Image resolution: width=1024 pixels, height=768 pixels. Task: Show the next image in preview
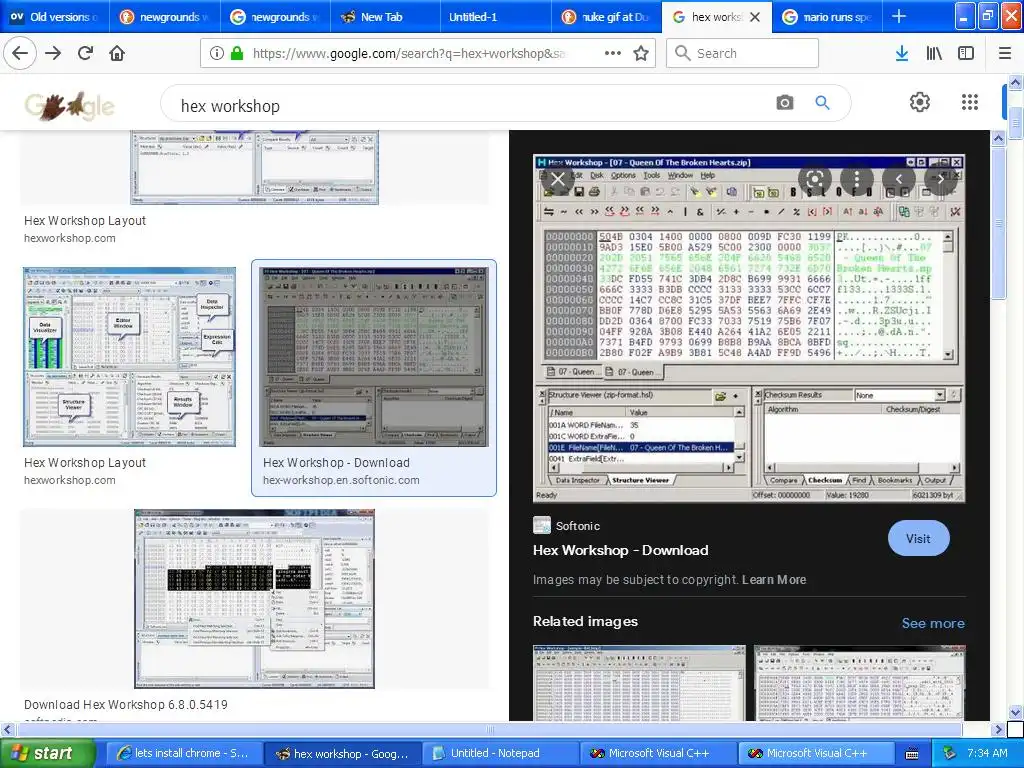coord(940,179)
